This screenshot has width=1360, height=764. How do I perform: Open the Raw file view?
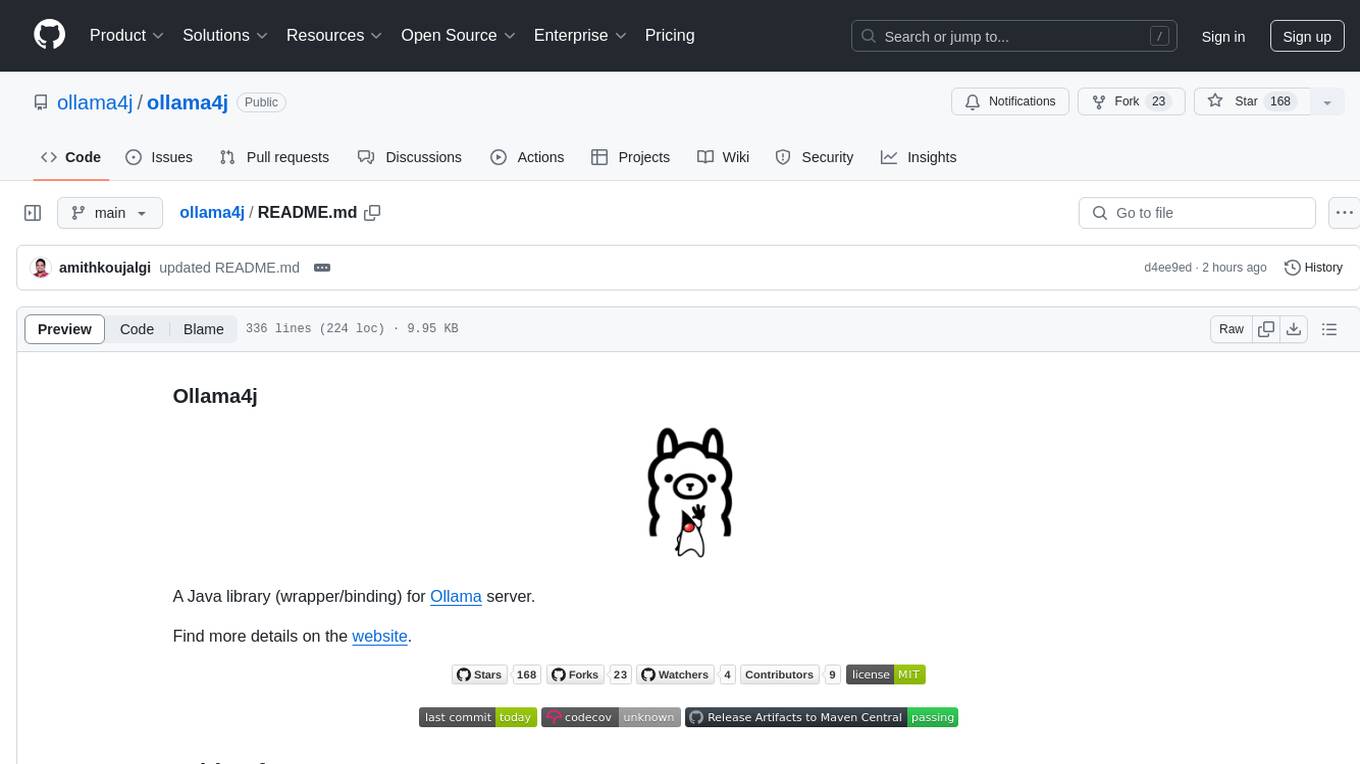tap(1231, 329)
